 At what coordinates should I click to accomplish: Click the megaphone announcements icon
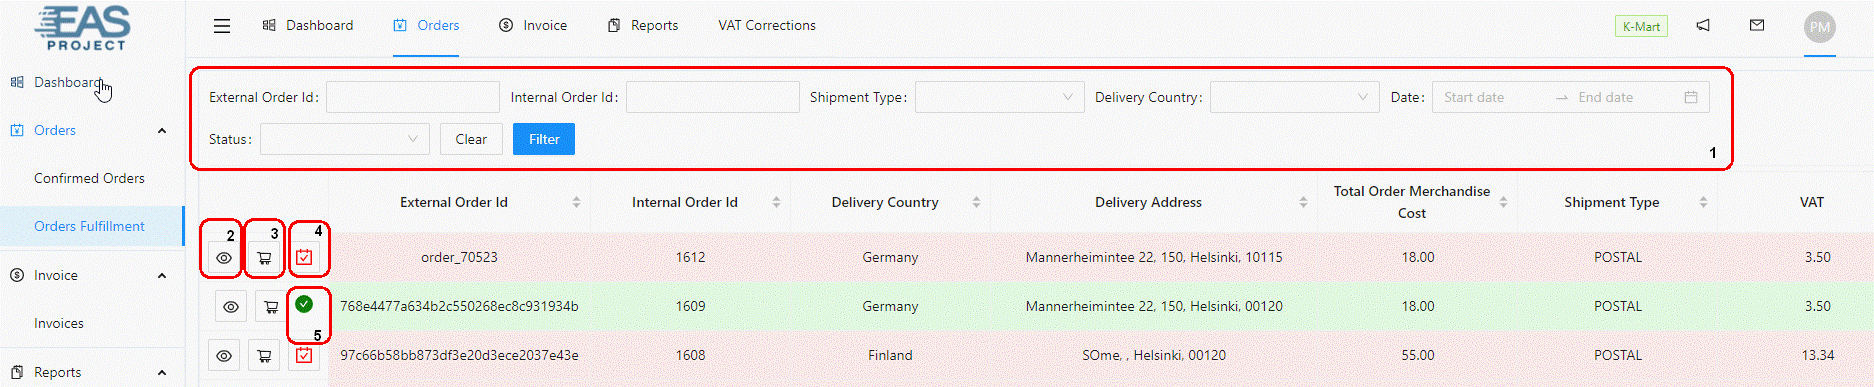1703,25
